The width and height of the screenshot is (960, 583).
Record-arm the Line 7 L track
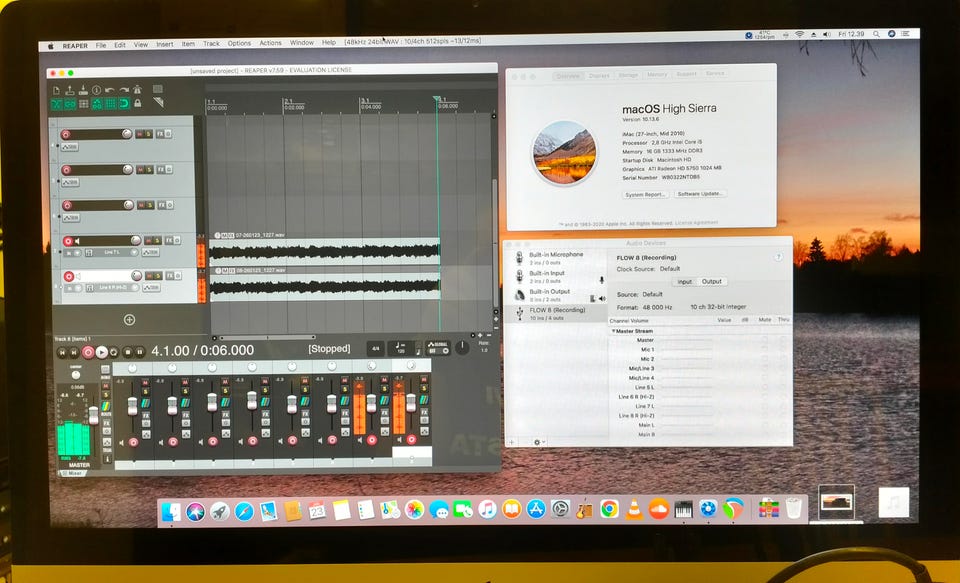pyautogui.click(x=69, y=241)
